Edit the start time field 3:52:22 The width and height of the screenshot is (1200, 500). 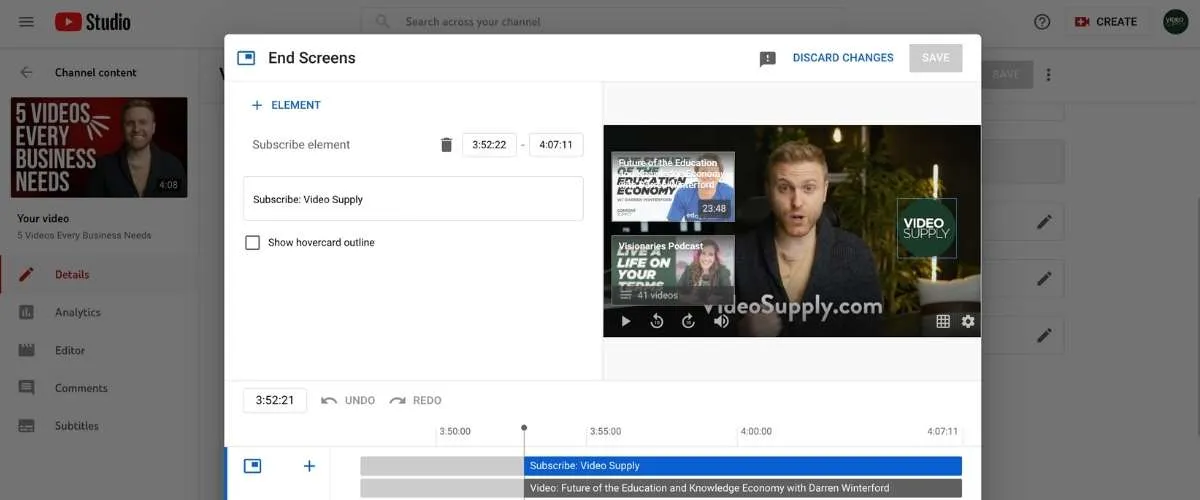489,145
